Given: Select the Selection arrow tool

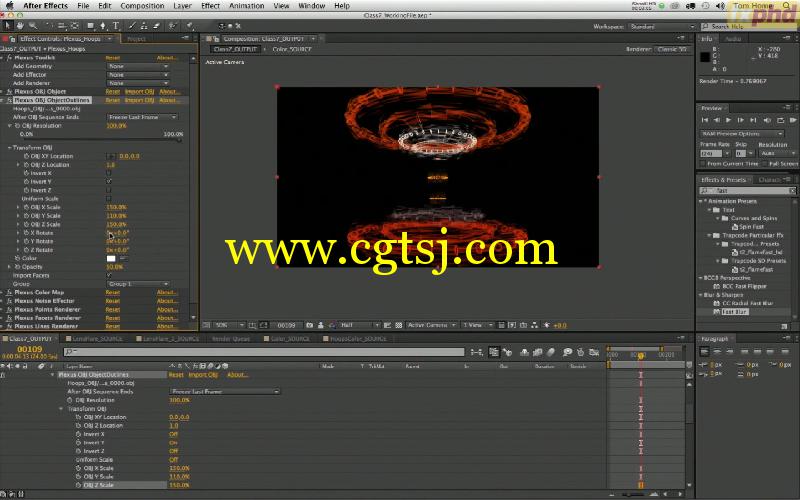Looking at the screenshot, I should (8, 26).
